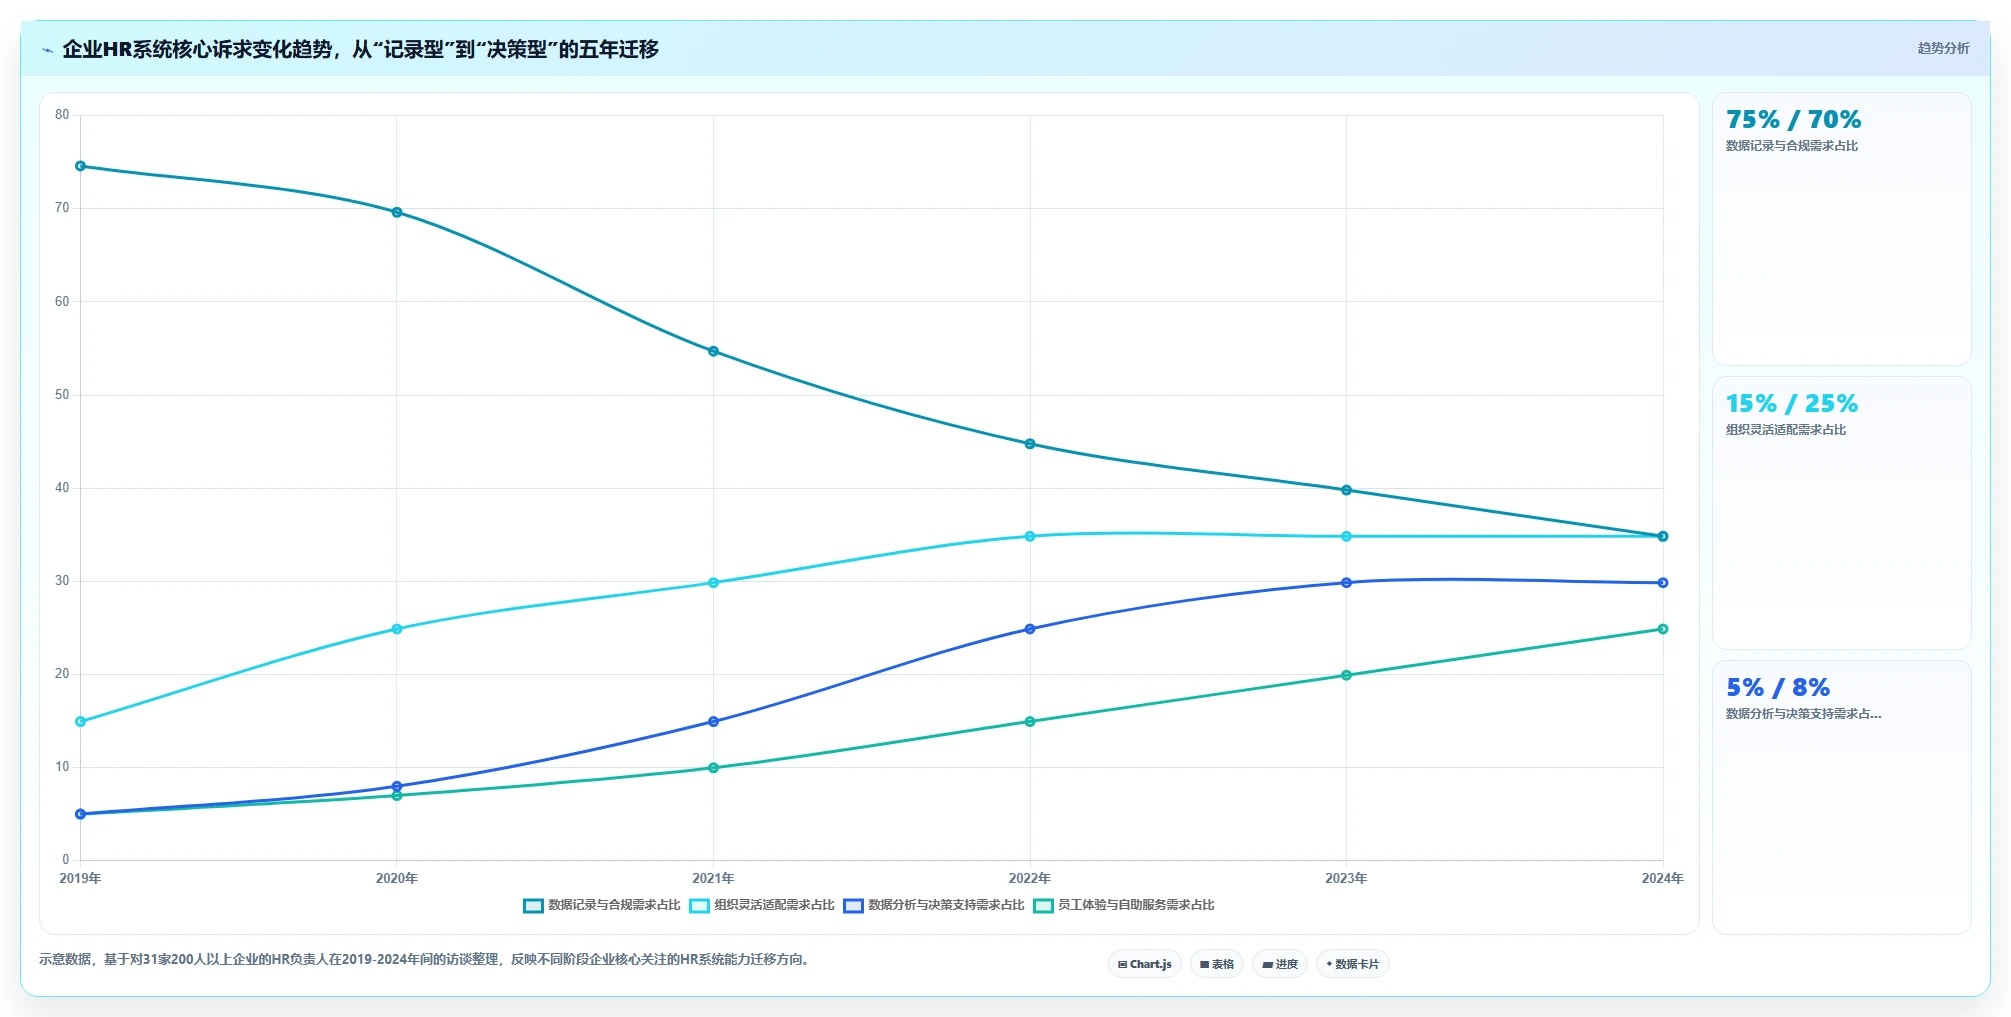Click the 表格 chip

(1217, 964)
